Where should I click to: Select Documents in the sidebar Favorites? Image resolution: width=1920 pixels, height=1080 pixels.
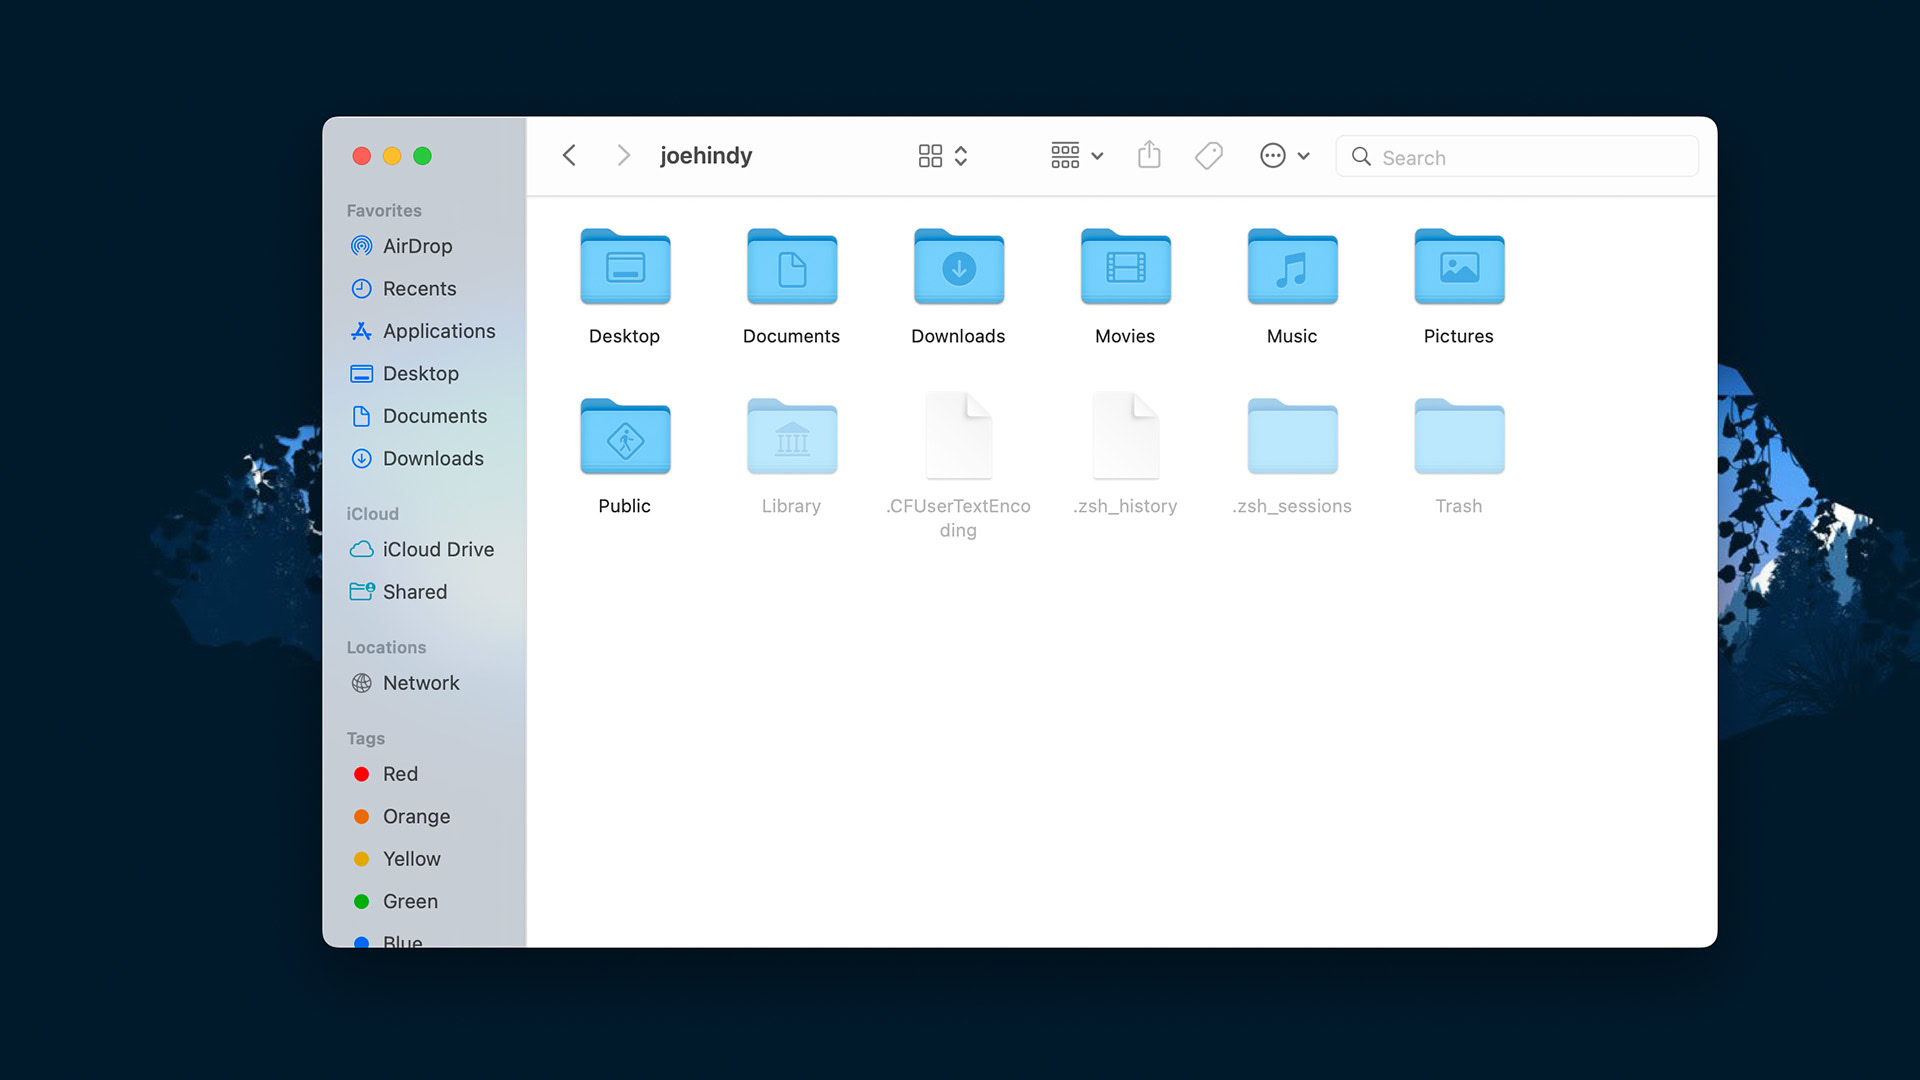click(434, 416)
